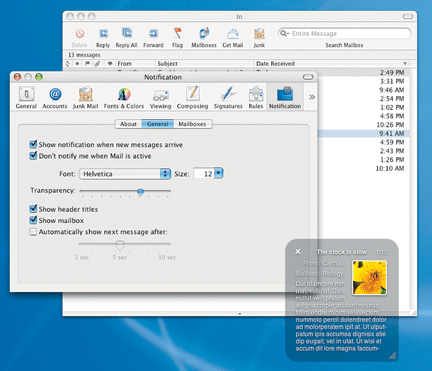Screen dimensions: 432x371
Task: Open Accounts preferences pane
Action: (x=55, y=94)
